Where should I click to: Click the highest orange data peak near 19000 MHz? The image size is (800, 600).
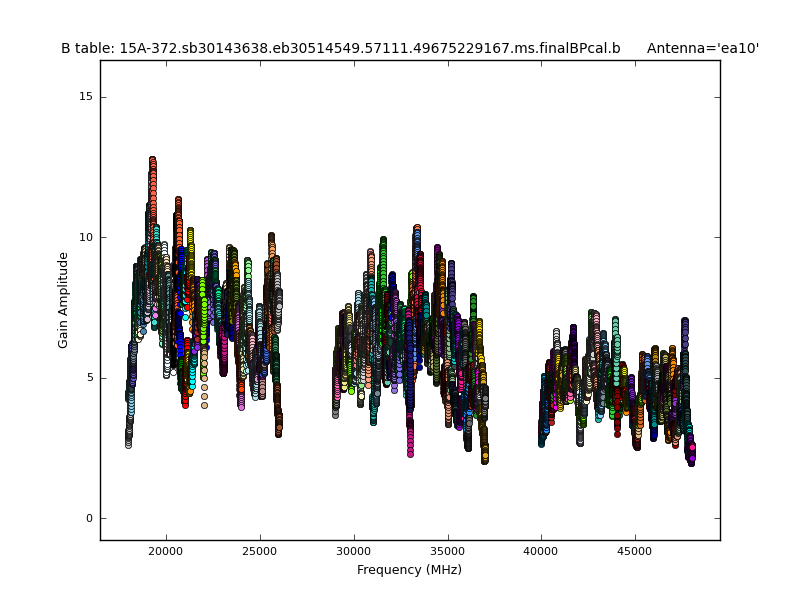[152, 162]
